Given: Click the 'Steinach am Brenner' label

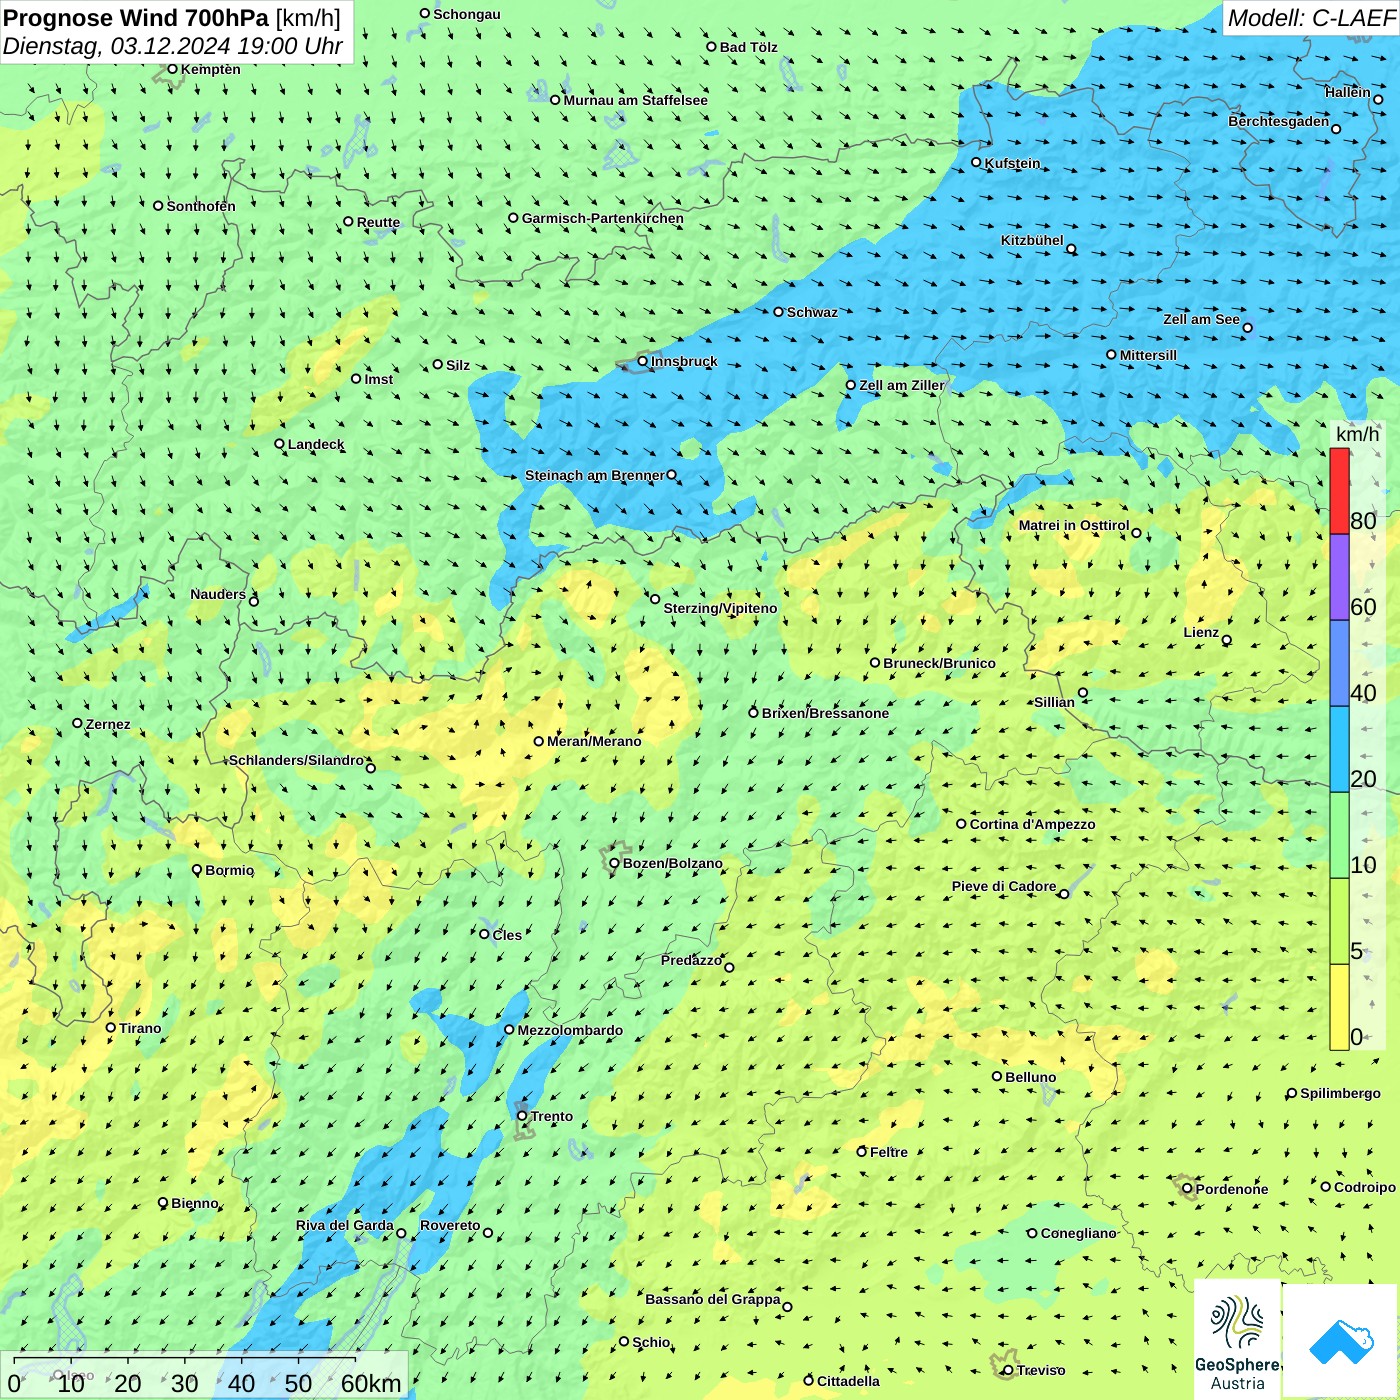Looking at the screenshot, I should (x=595, y=475).
